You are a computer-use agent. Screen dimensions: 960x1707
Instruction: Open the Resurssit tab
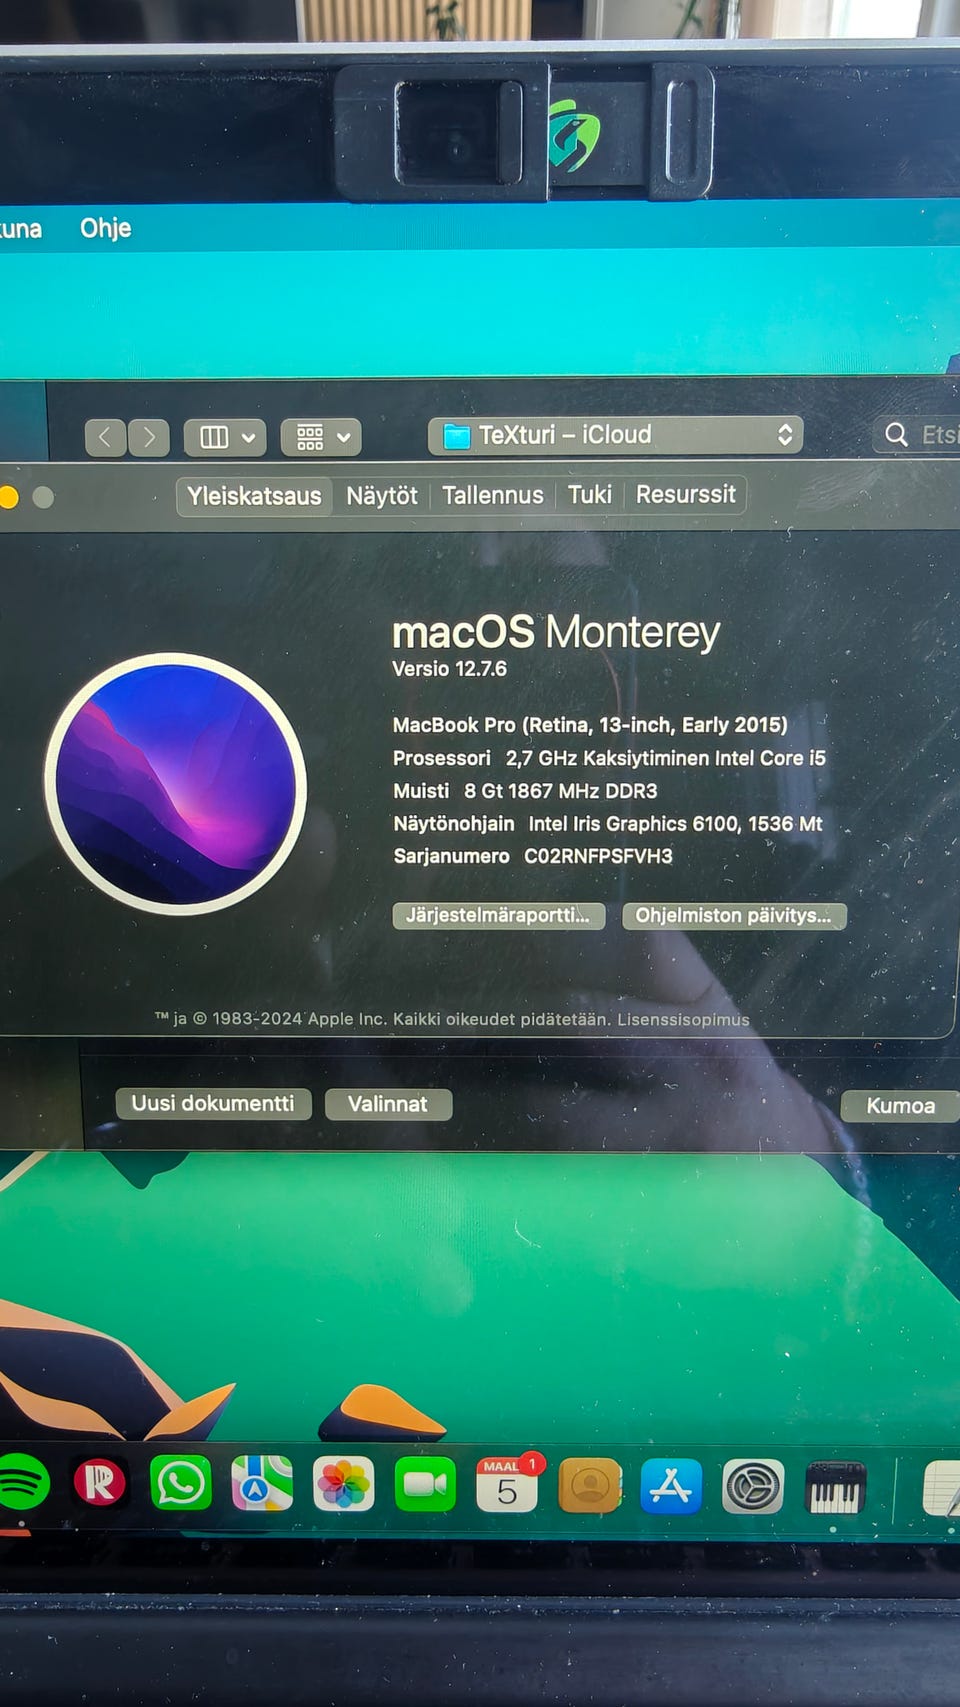pos(686,494)
